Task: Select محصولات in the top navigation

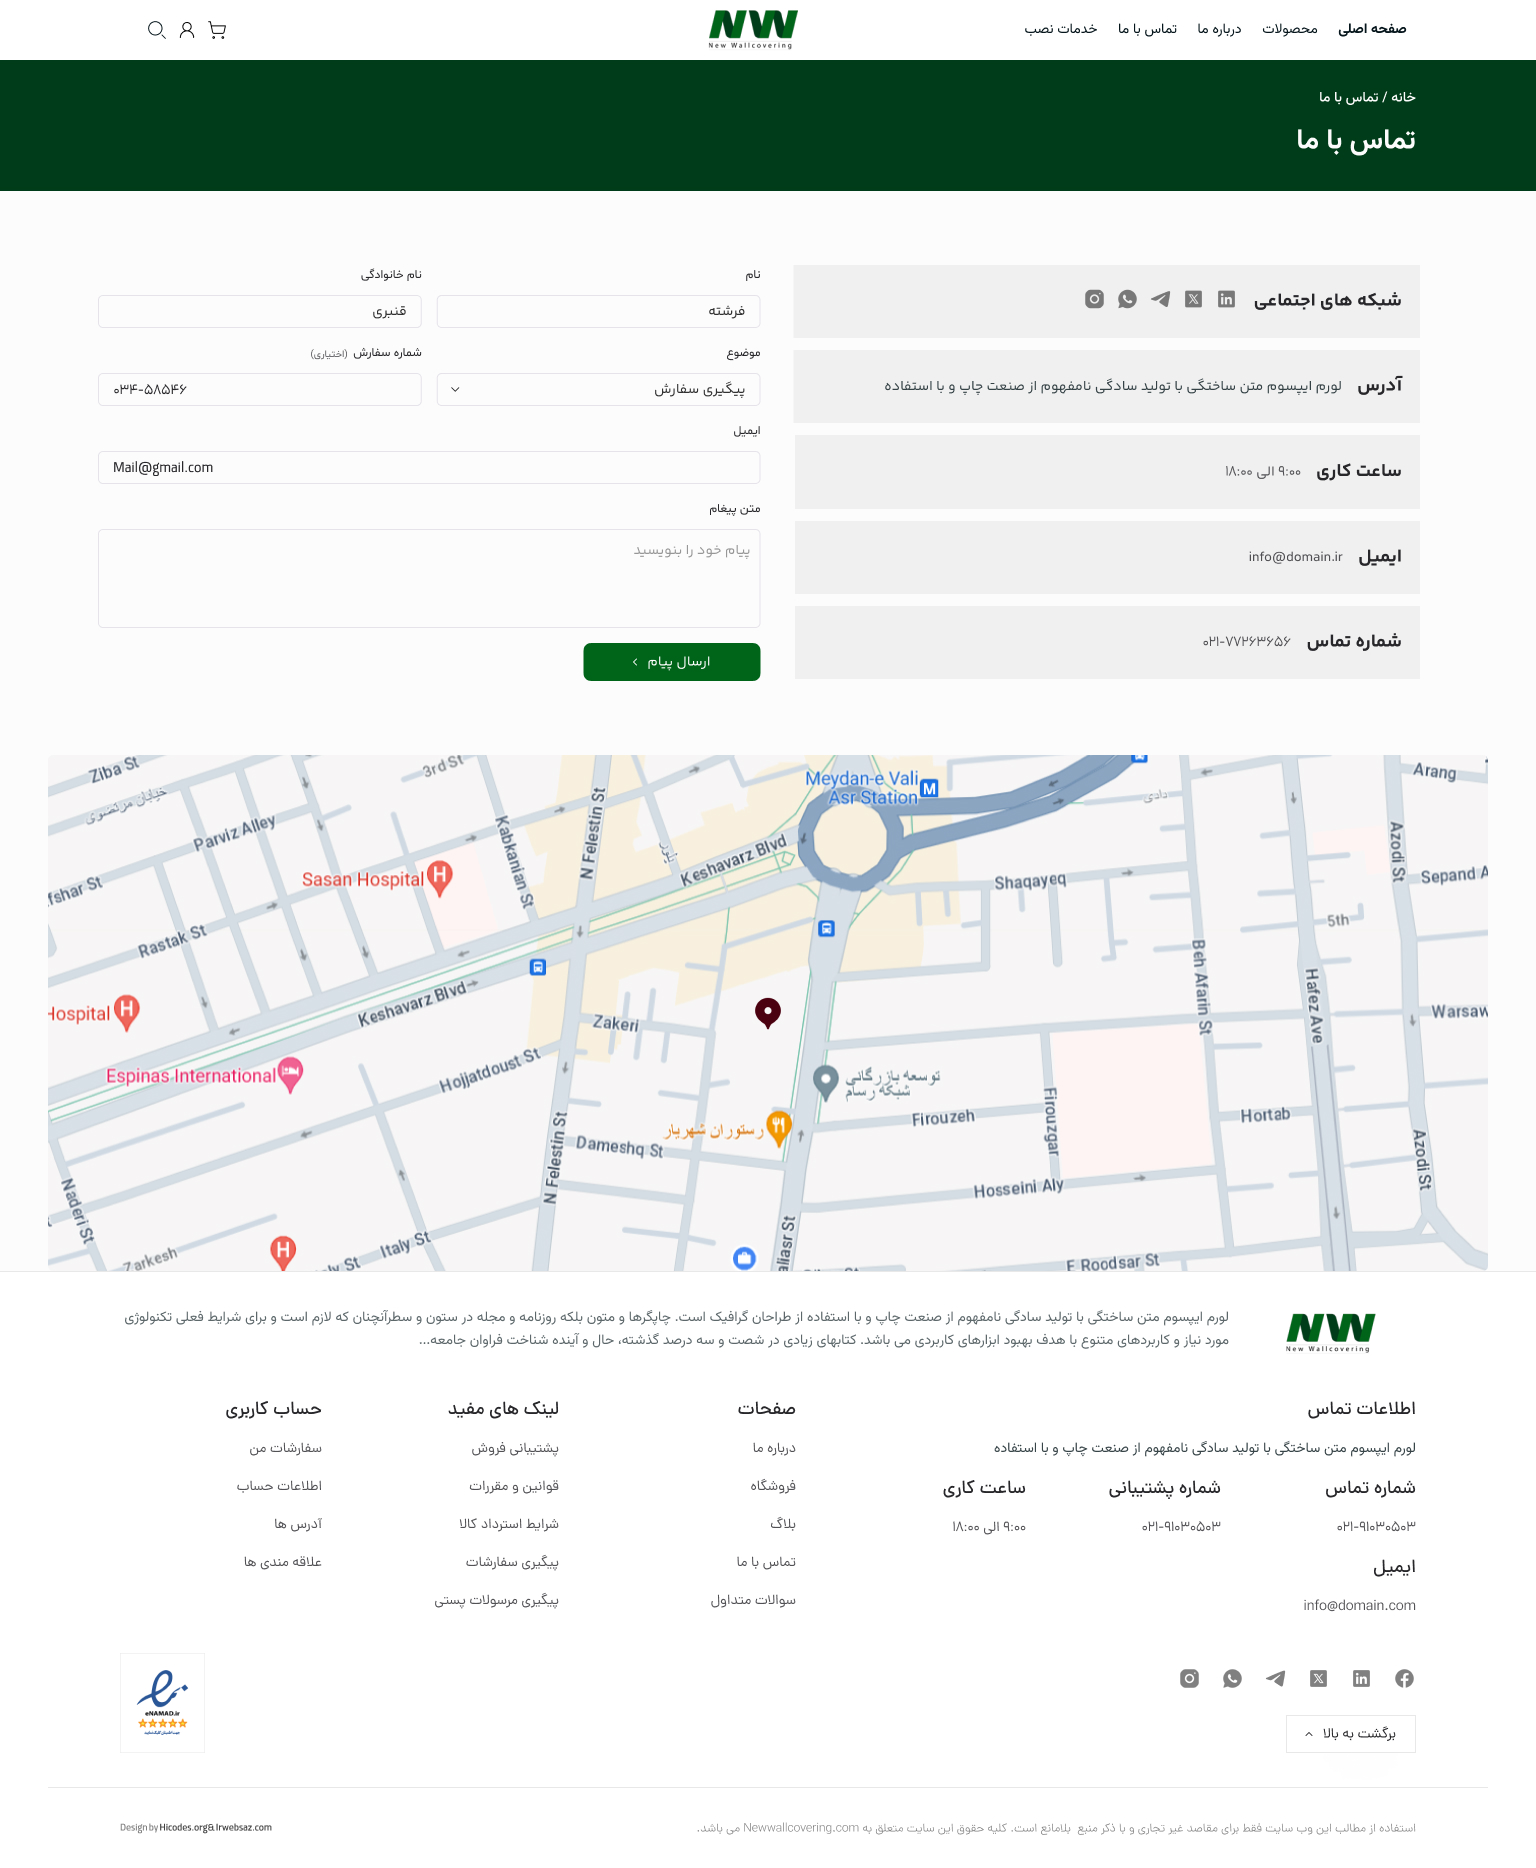Action: [1289, 29]
